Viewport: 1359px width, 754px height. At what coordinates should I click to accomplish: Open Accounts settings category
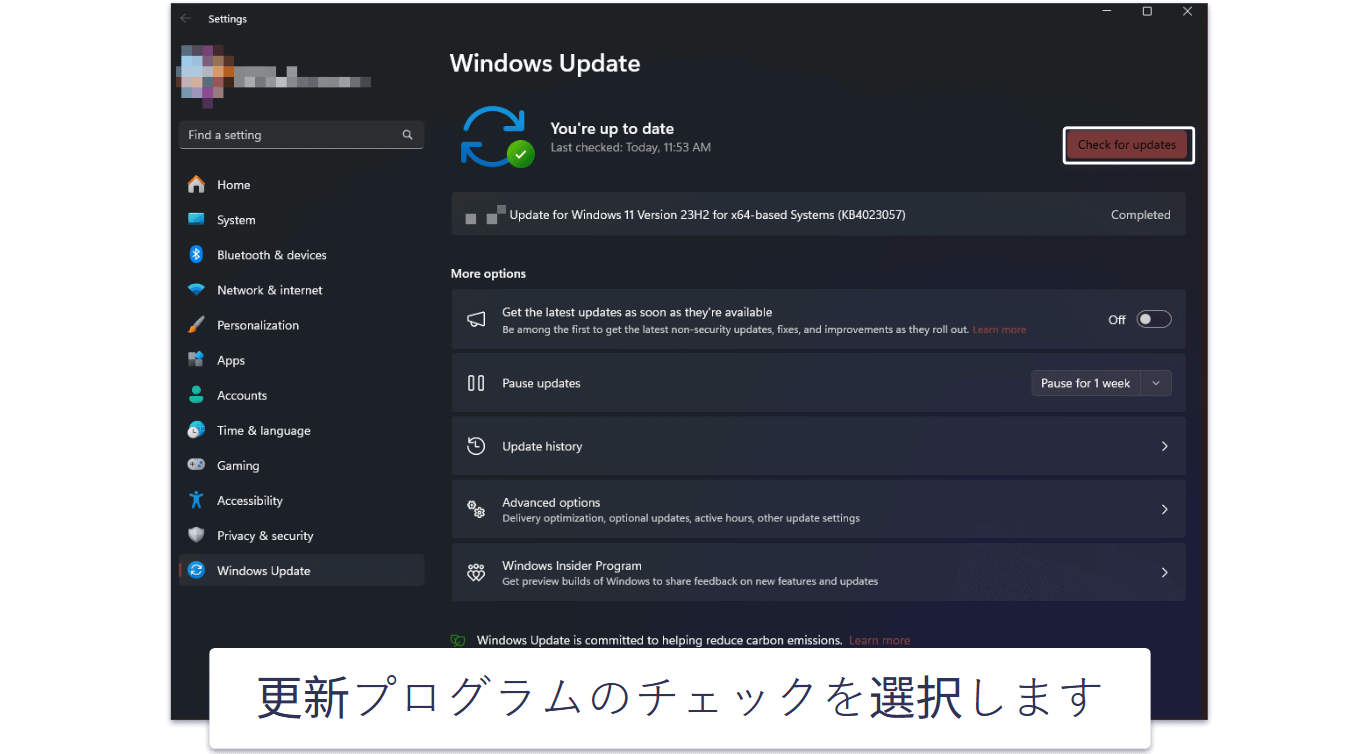point(301,395)
